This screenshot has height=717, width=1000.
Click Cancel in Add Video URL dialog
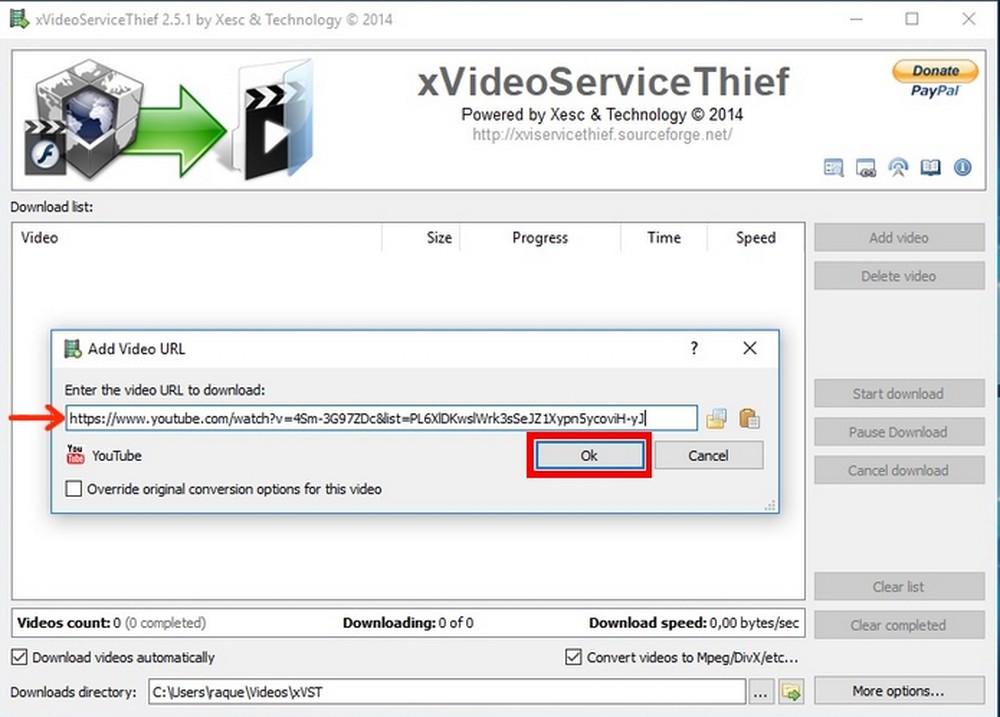[709, 455]
